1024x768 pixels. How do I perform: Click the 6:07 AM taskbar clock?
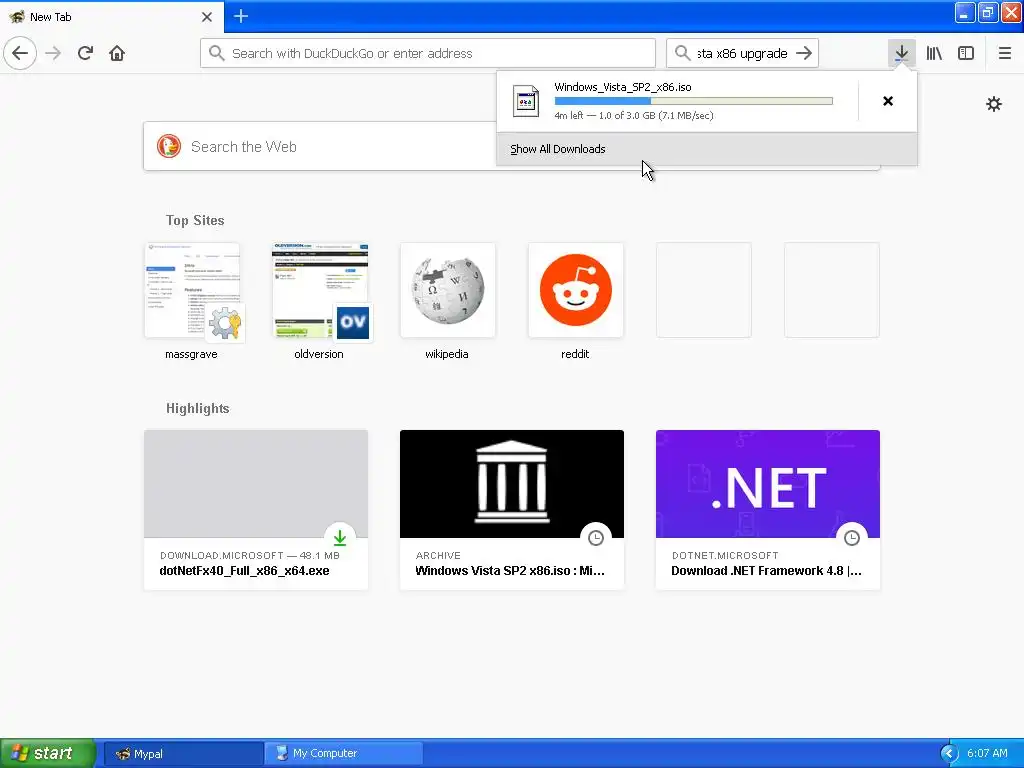(x=987, y=753)
